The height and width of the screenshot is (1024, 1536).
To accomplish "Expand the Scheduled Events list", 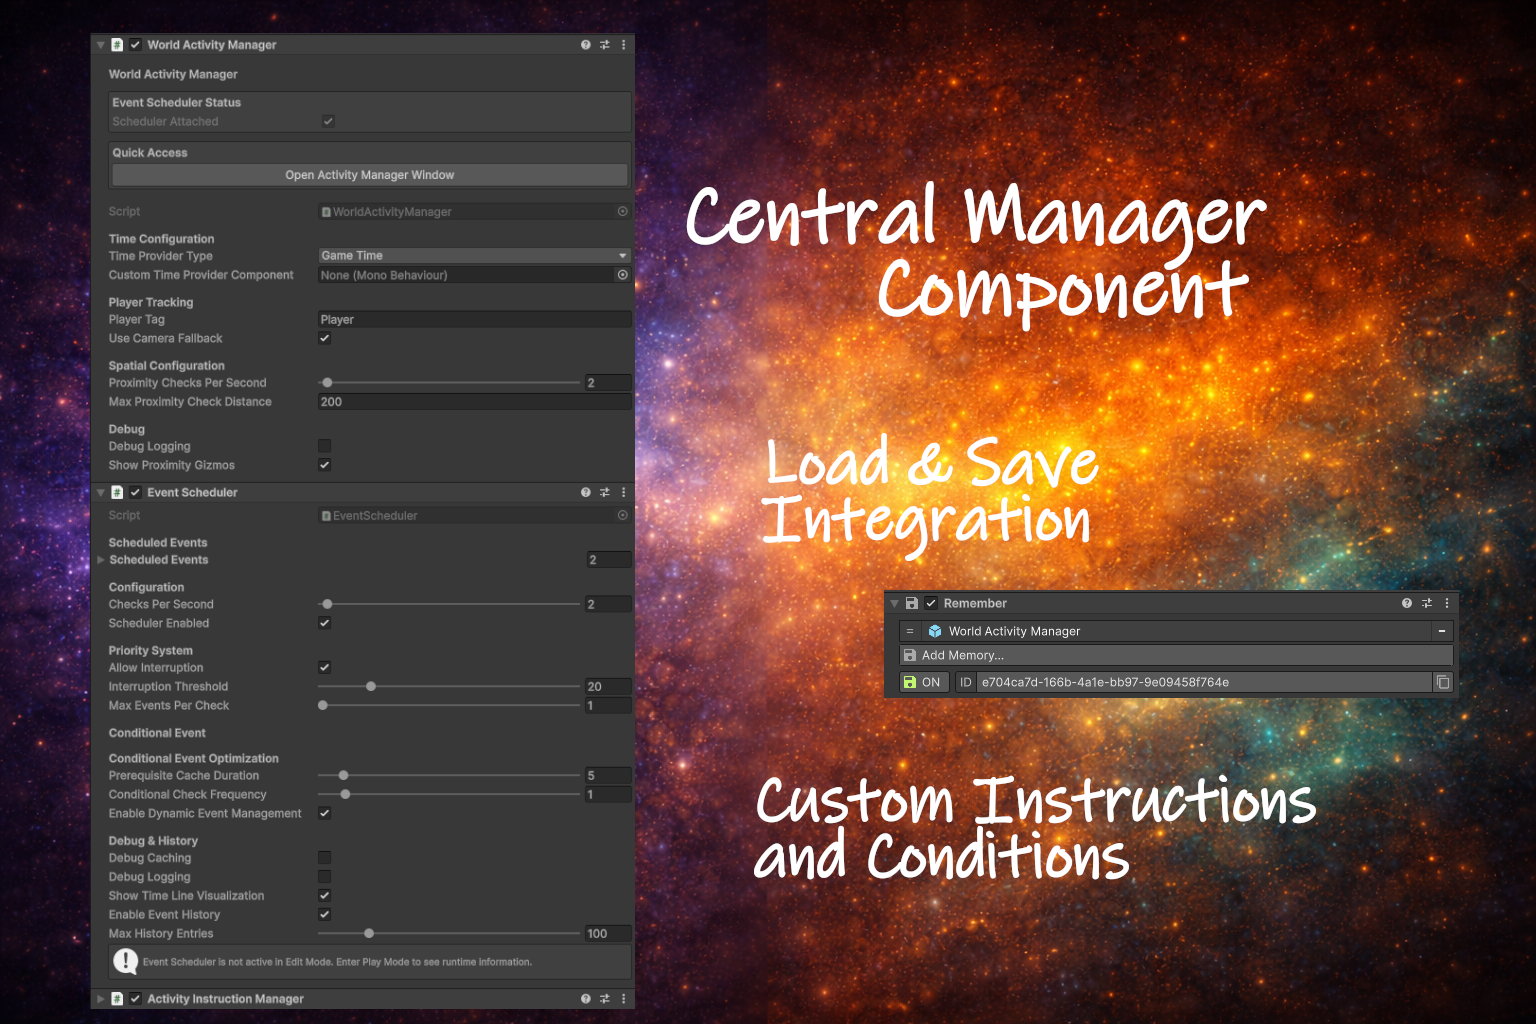I will click(101, 560).
